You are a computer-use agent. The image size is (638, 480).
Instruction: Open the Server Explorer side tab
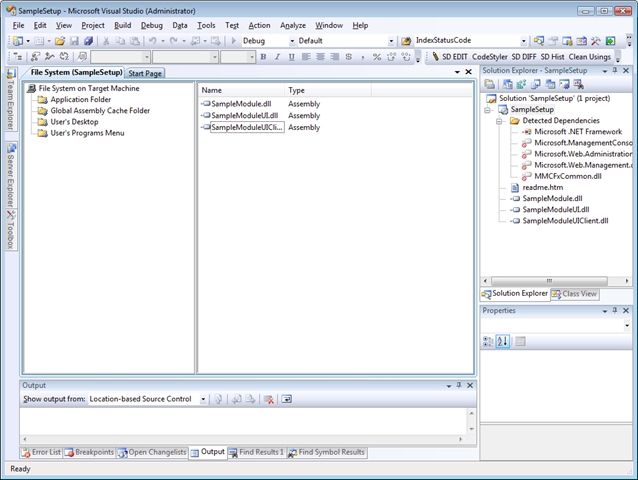[11, 175]
